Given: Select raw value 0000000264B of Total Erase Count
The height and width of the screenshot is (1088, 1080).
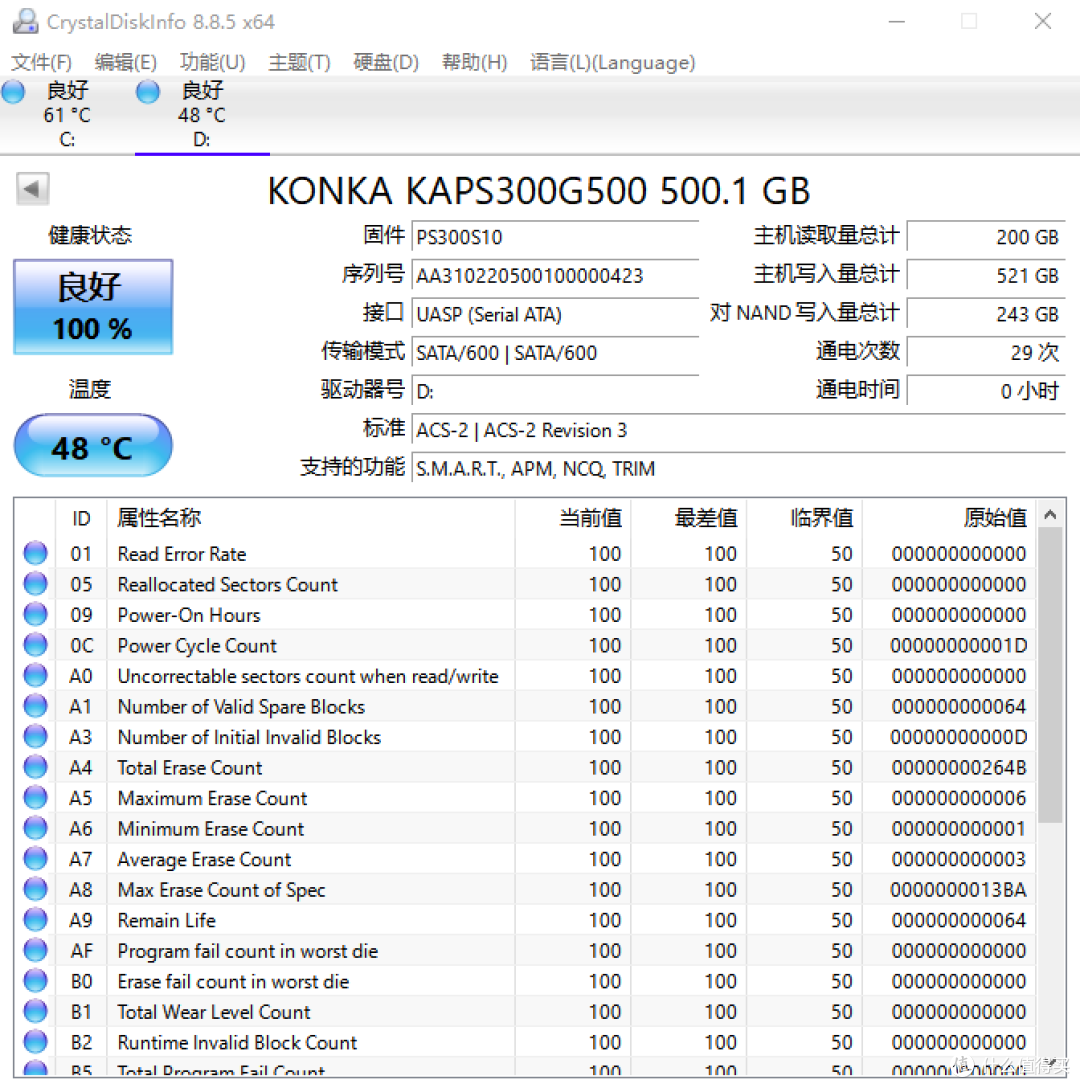Looking at the screenshot, I should [959, 767].
